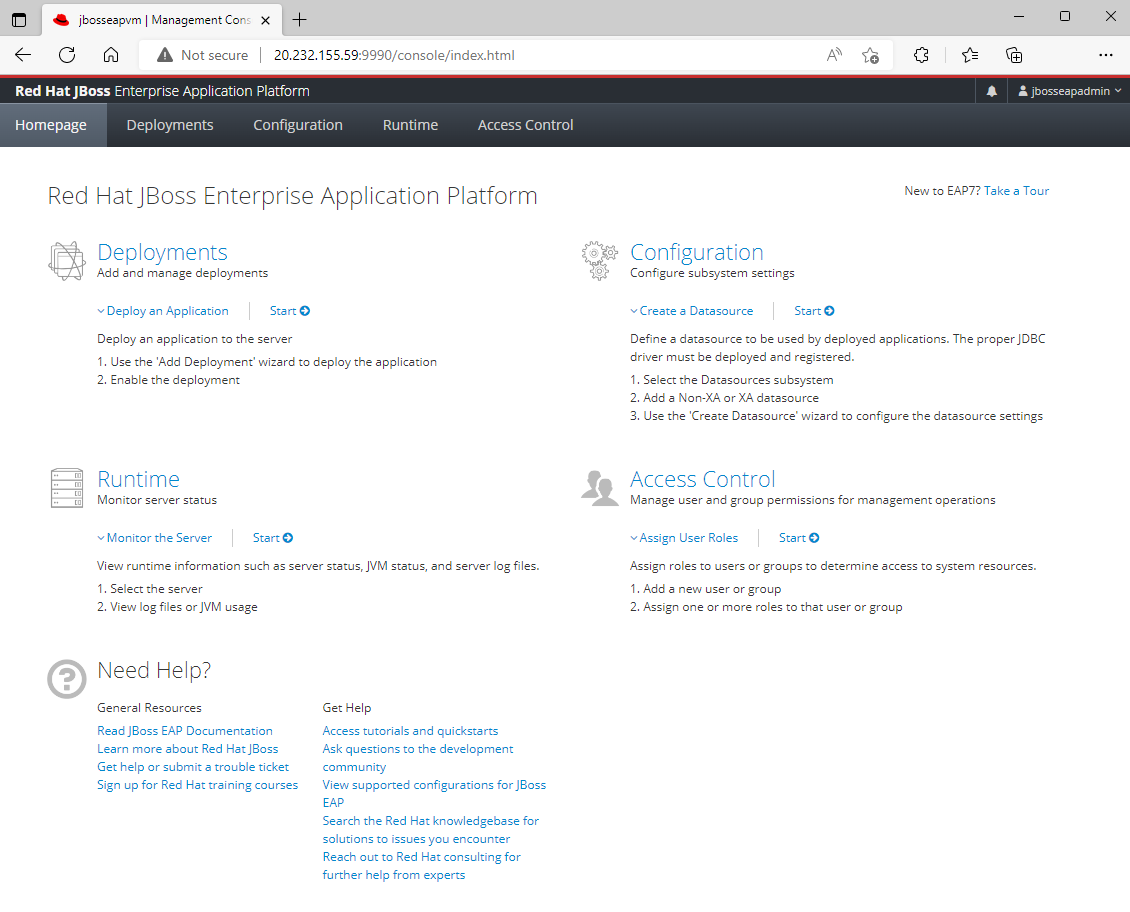Viewport: 1130px width, 912px height.
Task: Open Access tutorials and quickstarts link
Action: (410, 730)
